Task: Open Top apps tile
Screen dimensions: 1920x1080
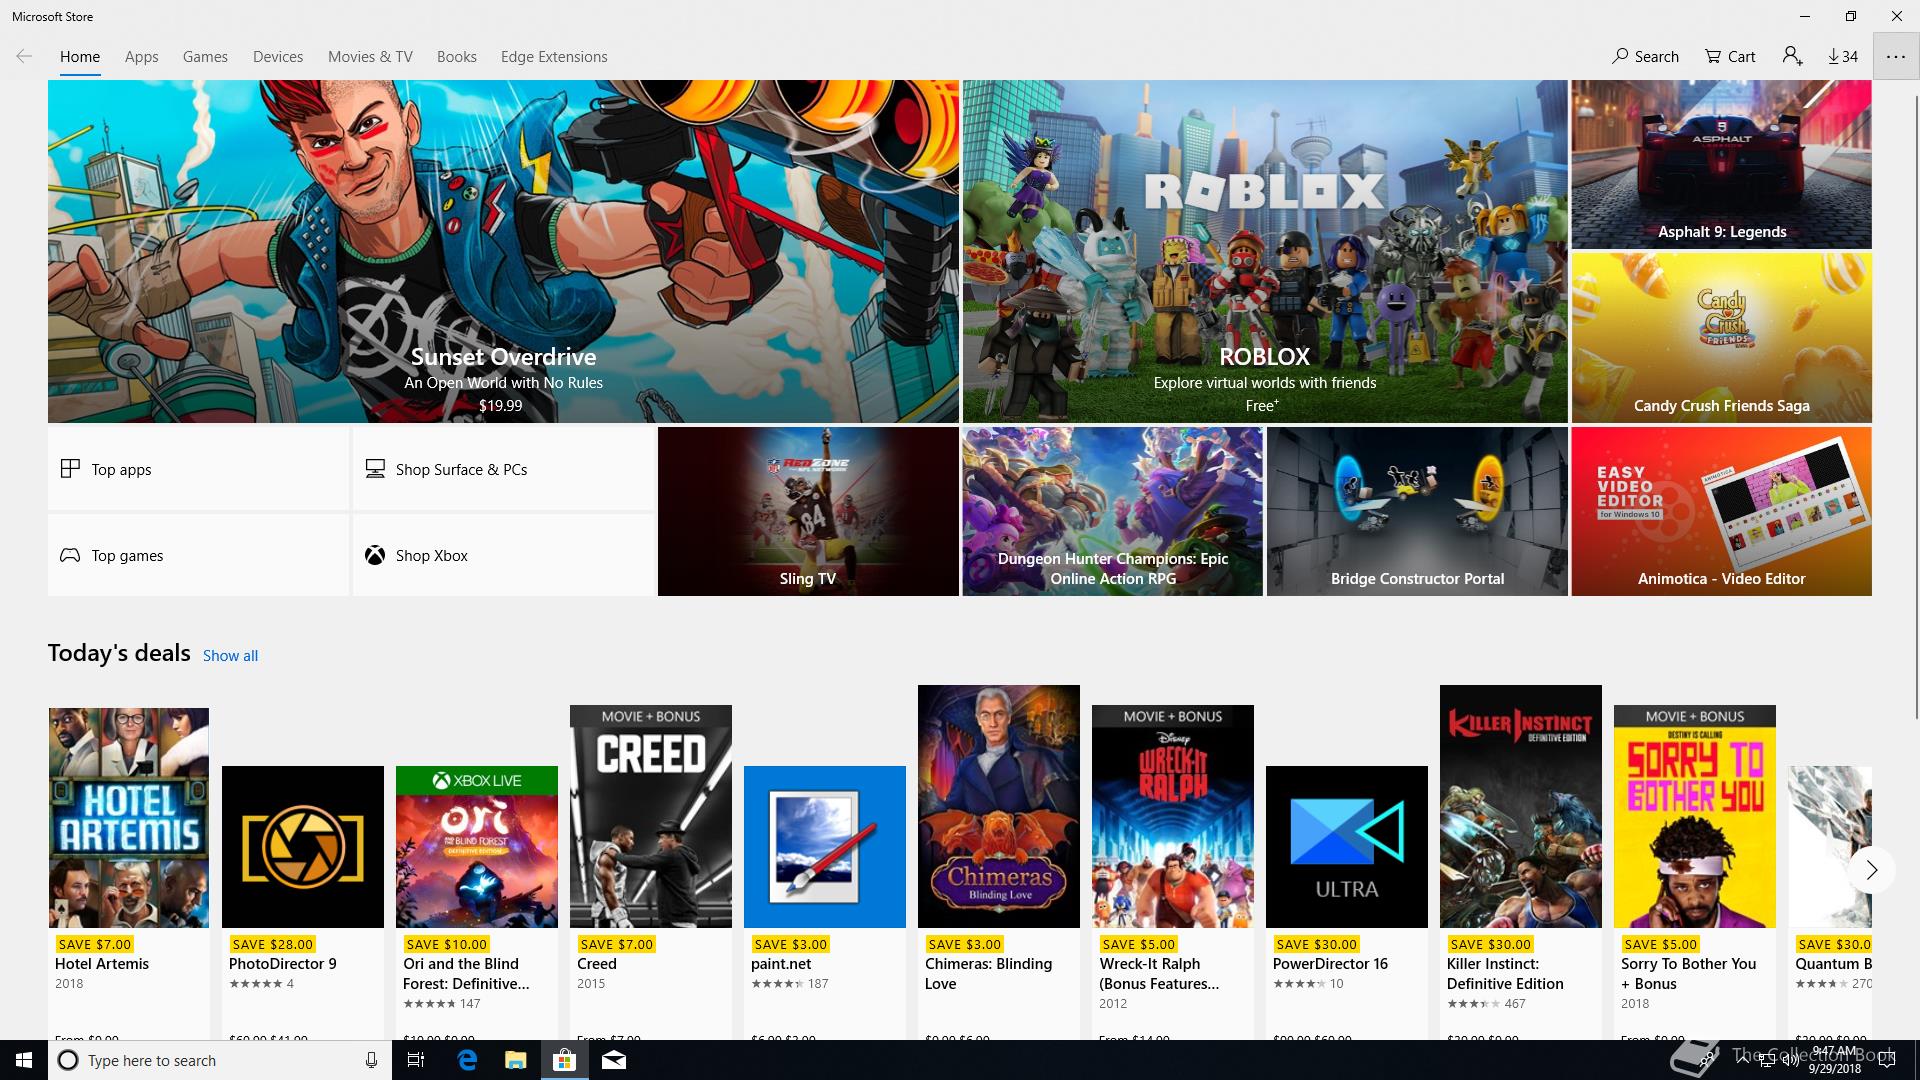Action: click(x=198, y=469)
